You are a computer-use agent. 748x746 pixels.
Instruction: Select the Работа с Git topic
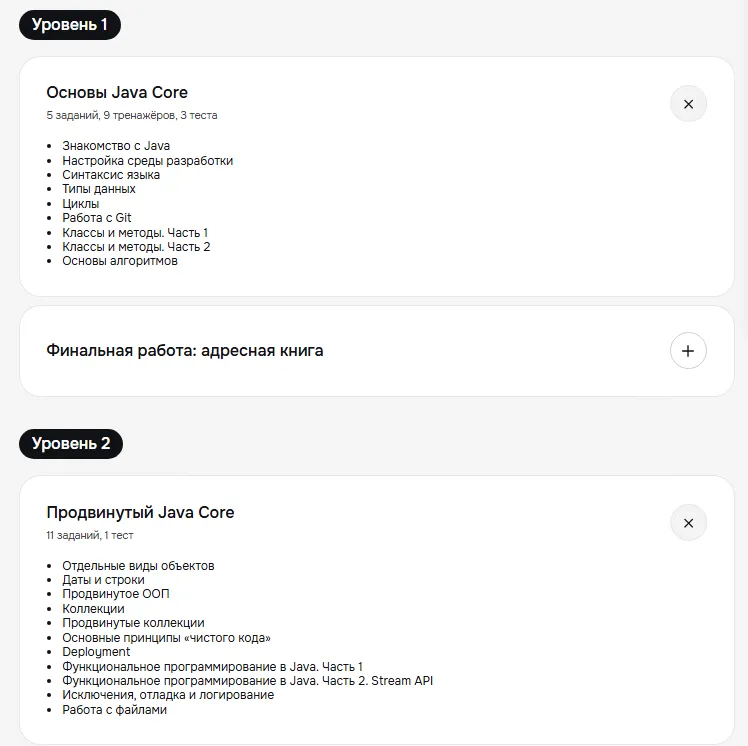coord(97,218)
